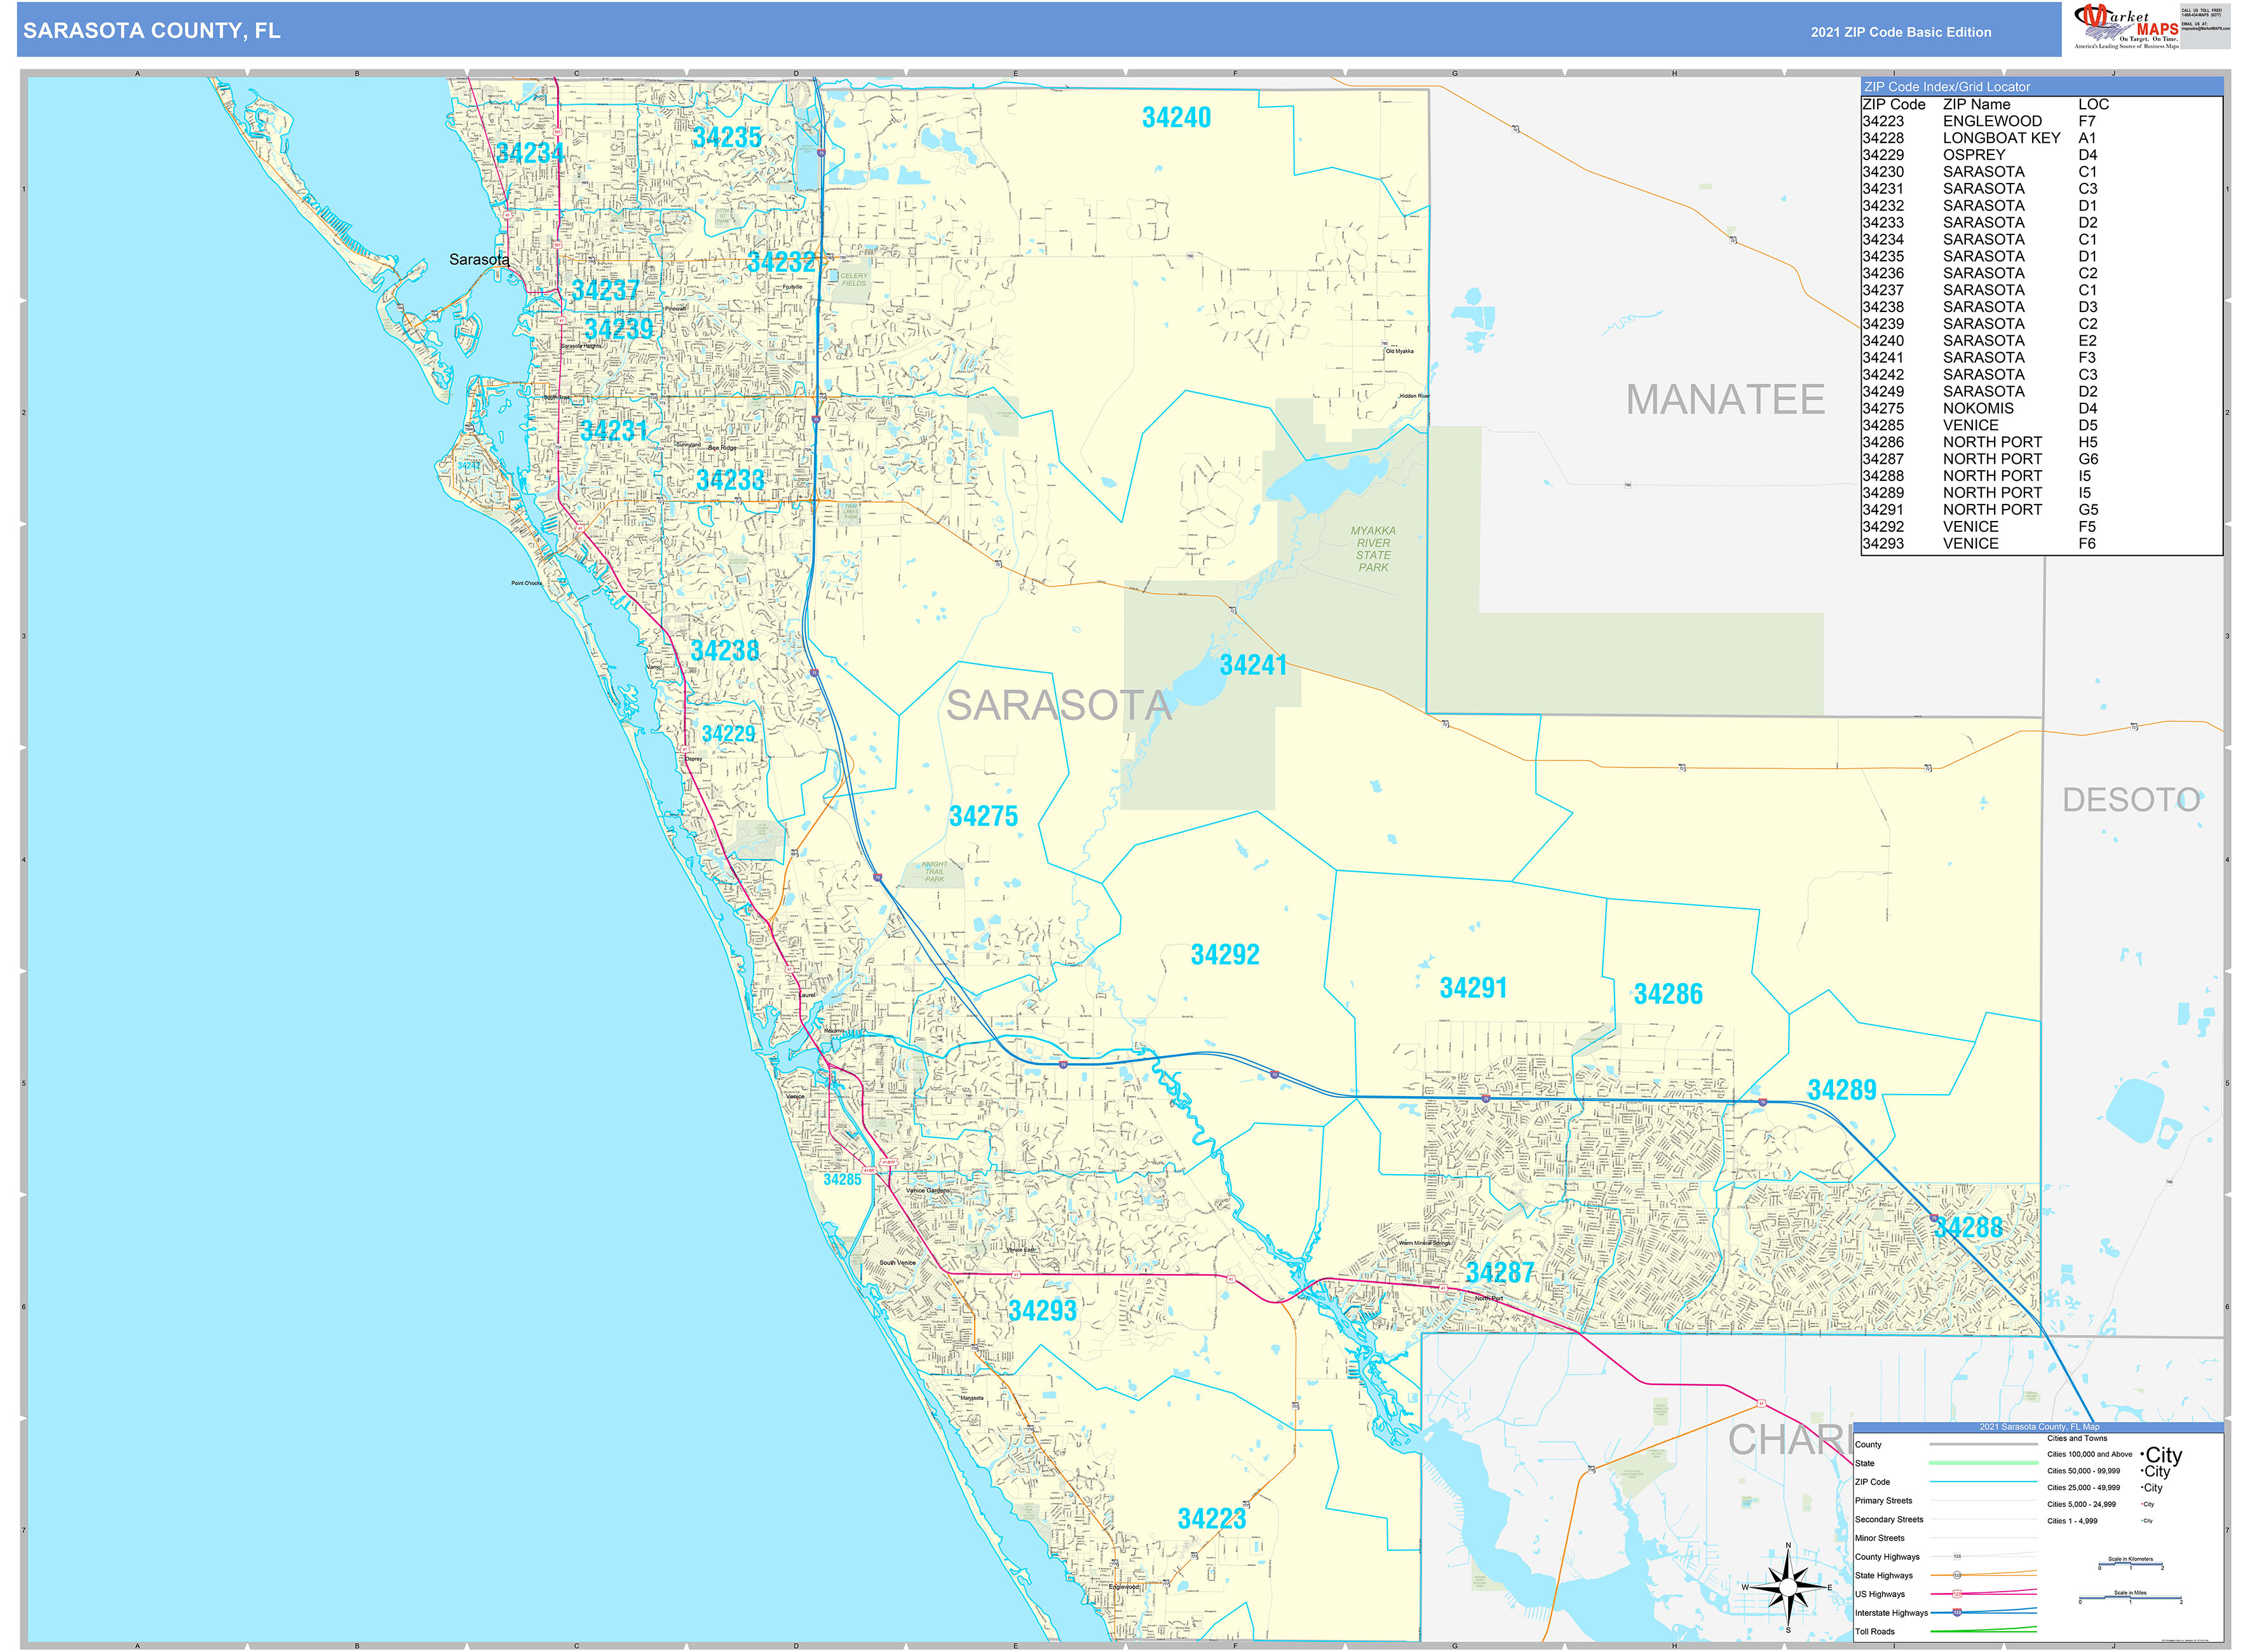The width and height of the screenshot is (2250, 1652).
Task: Click the 34239 ZIP label on the map
Action: tap(619, 329)
